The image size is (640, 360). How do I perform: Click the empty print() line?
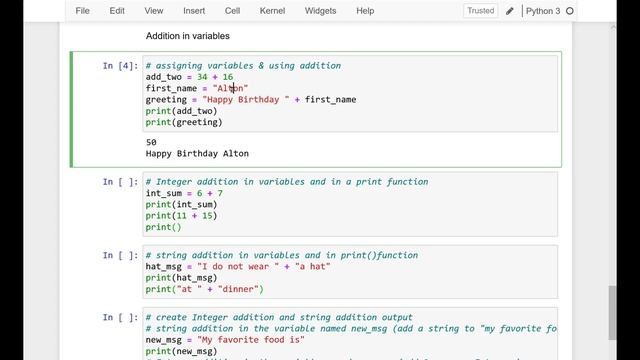163,227
